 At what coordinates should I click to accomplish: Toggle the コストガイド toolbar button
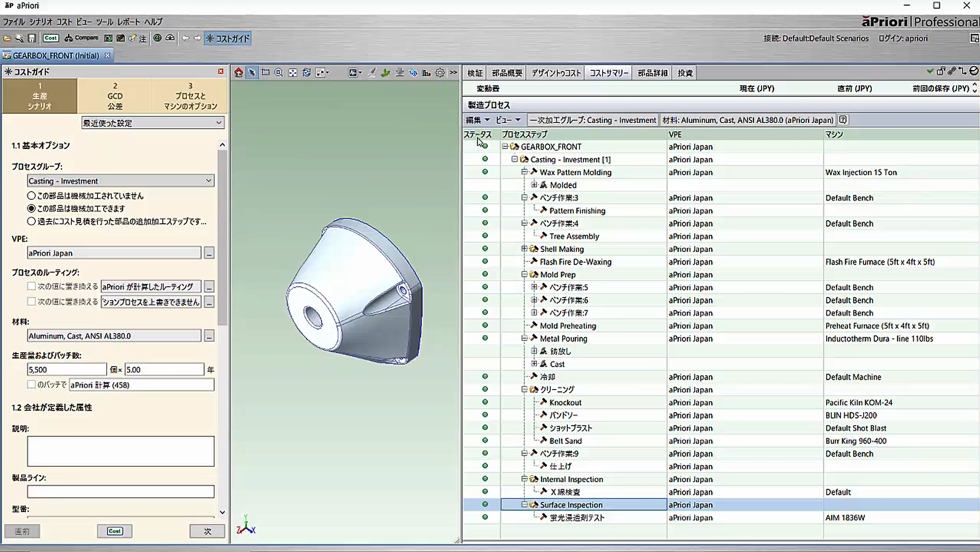pos(228,38)
